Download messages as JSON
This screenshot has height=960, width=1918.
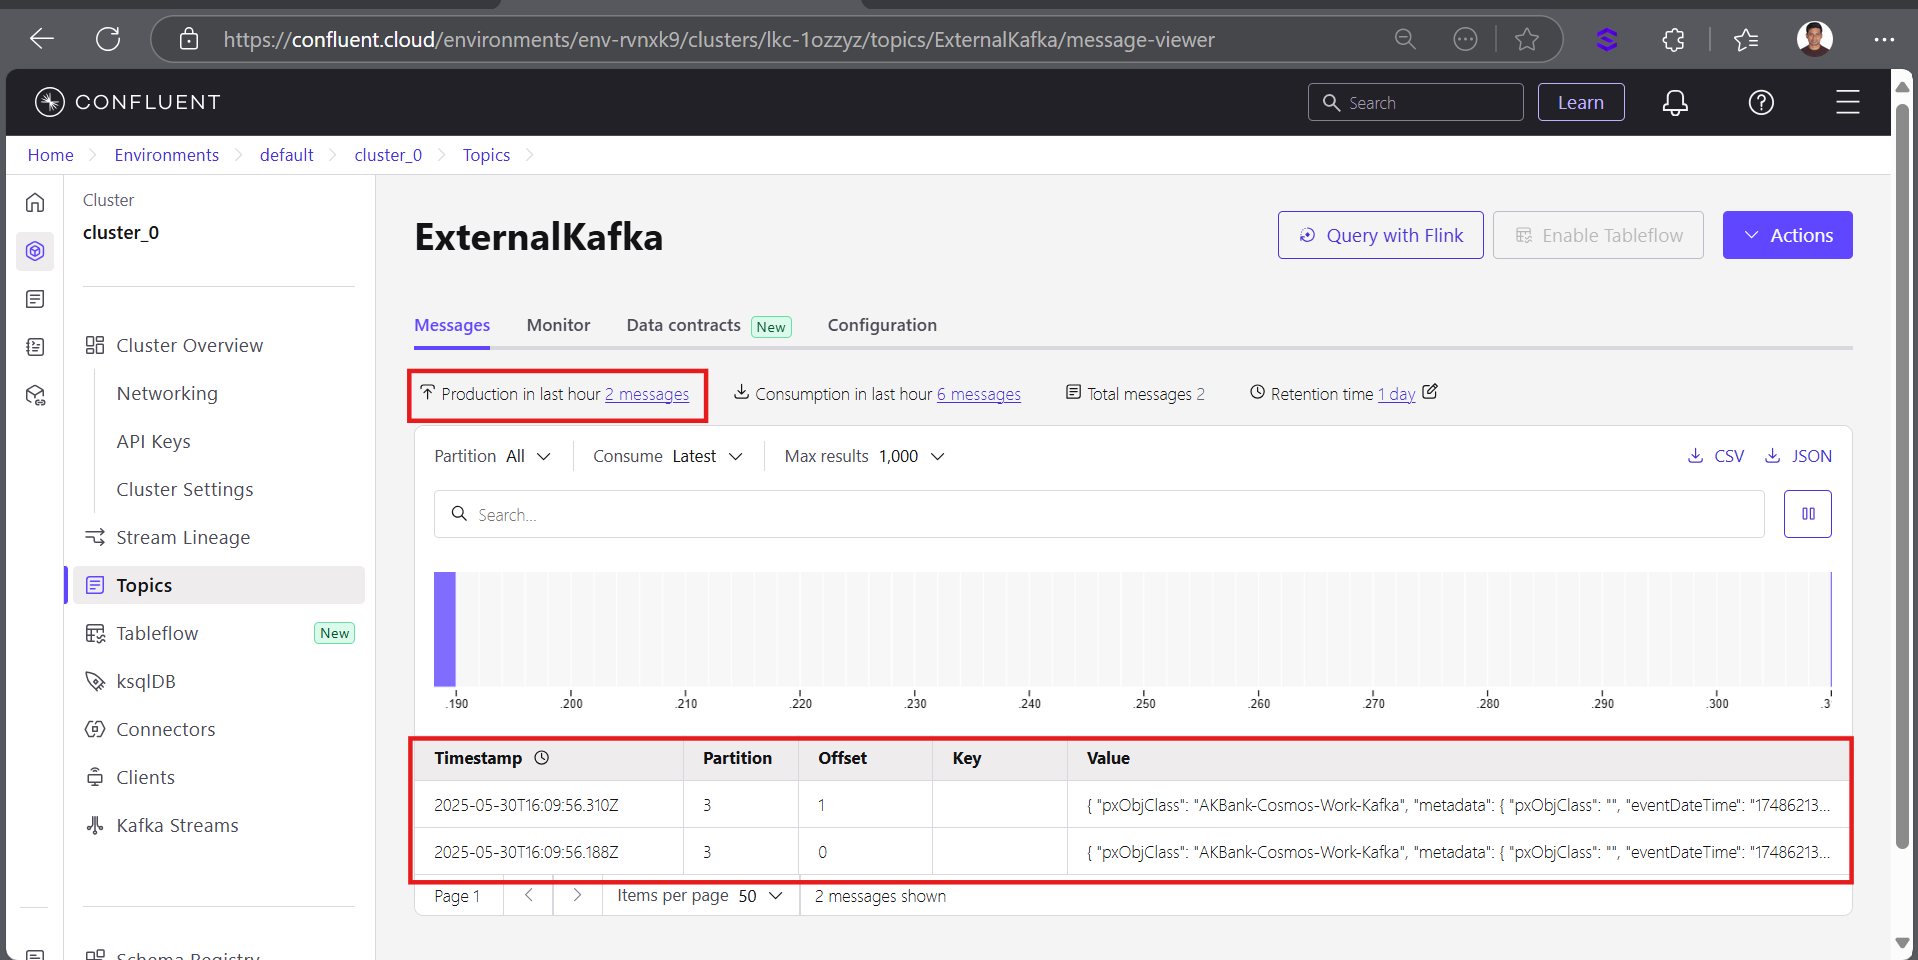pos(1798,456)
